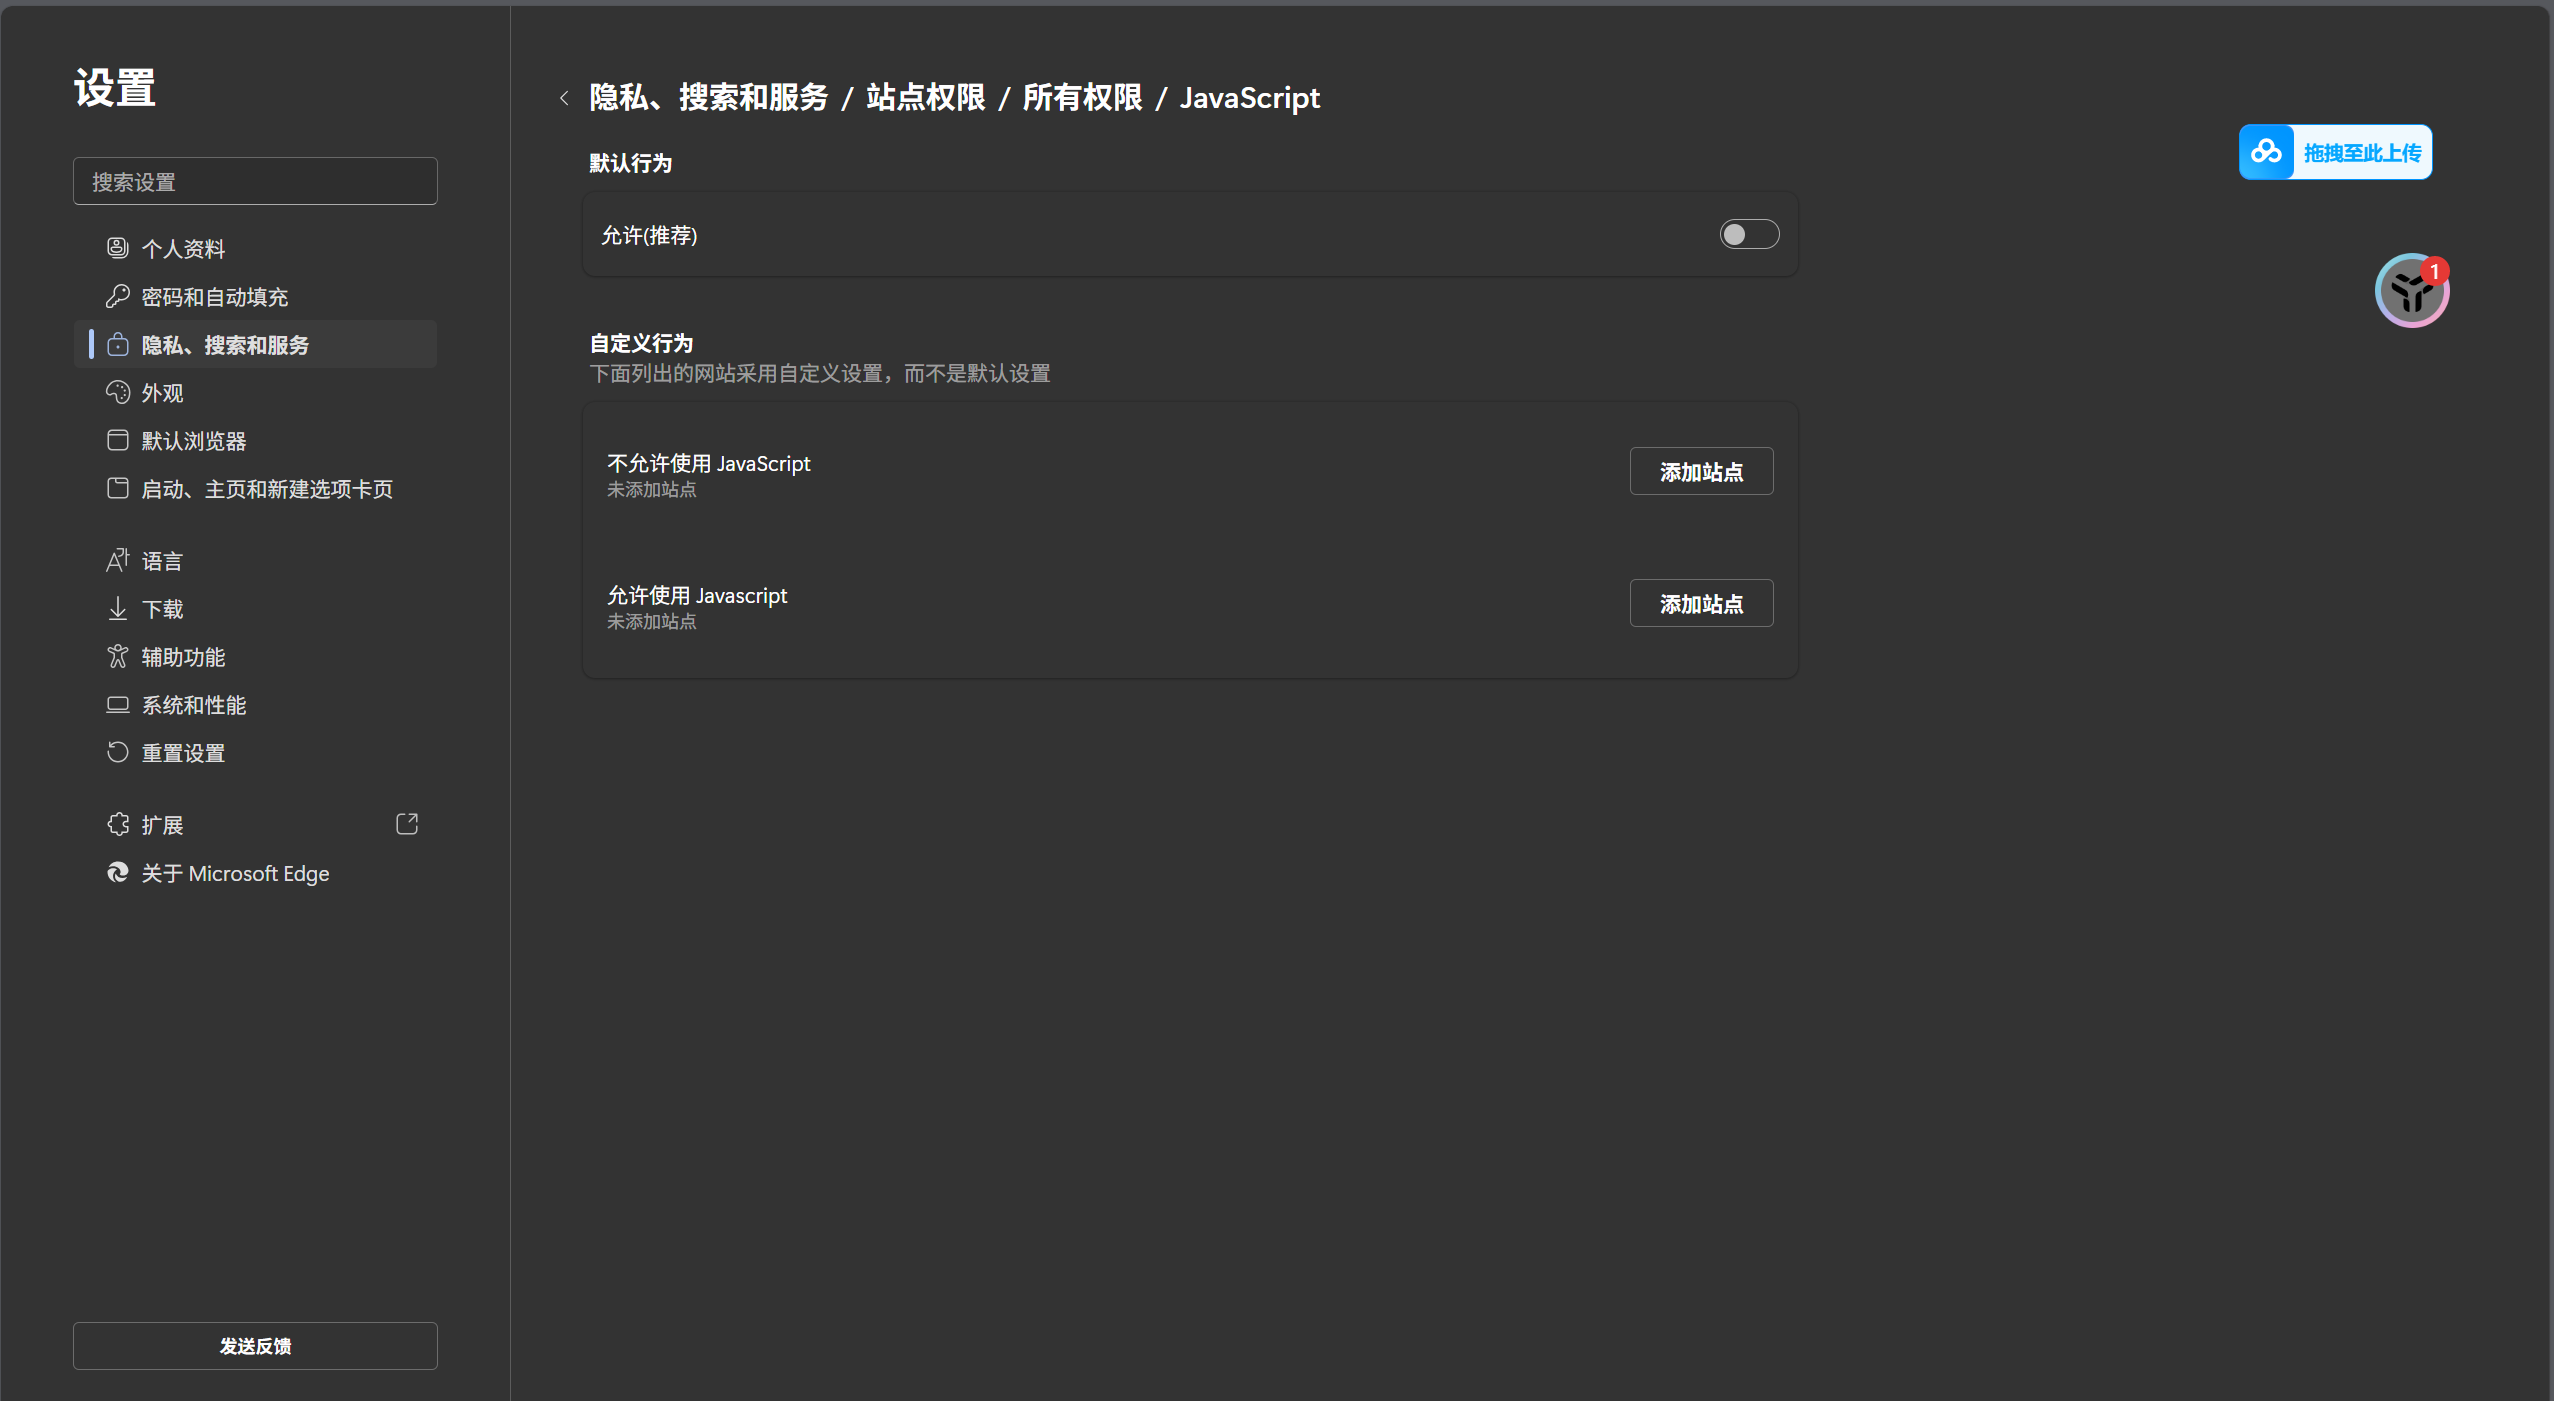
Task: Click the 发送反馈 button
Action: tap(255, 1345)
